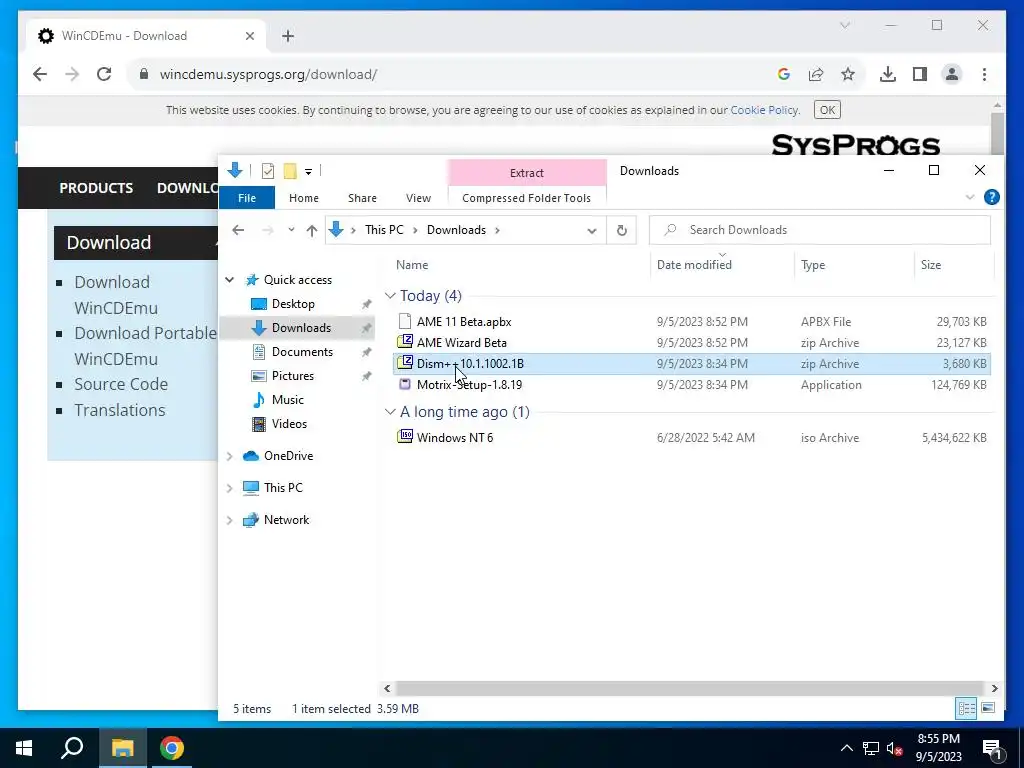Switch to Details view icon
The width and height of the screenshot is (1024, 768).
coord(967,708)
